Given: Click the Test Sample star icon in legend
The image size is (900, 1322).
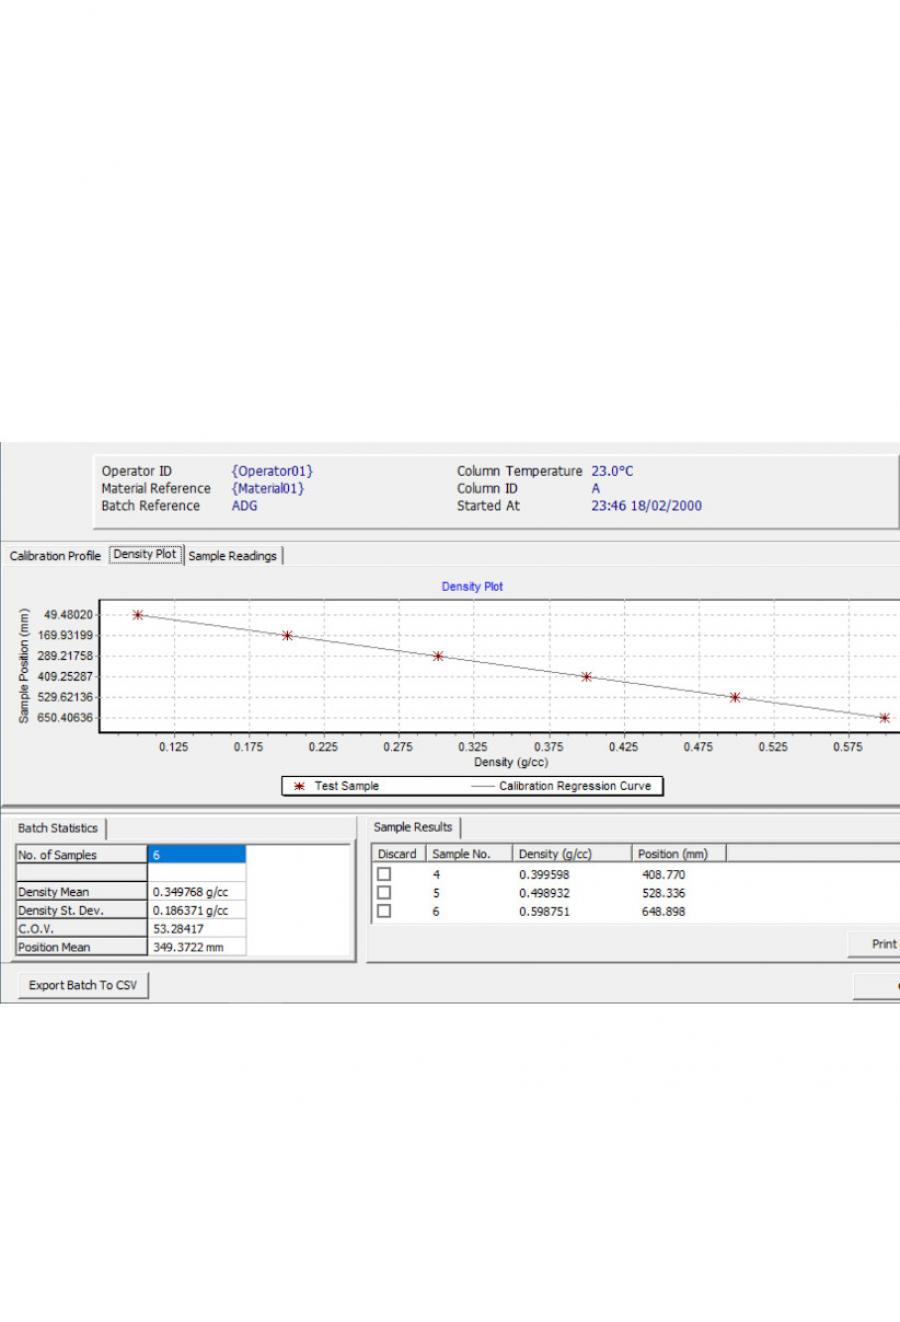Looking at the screenshot, I should (x=299, y=786).
